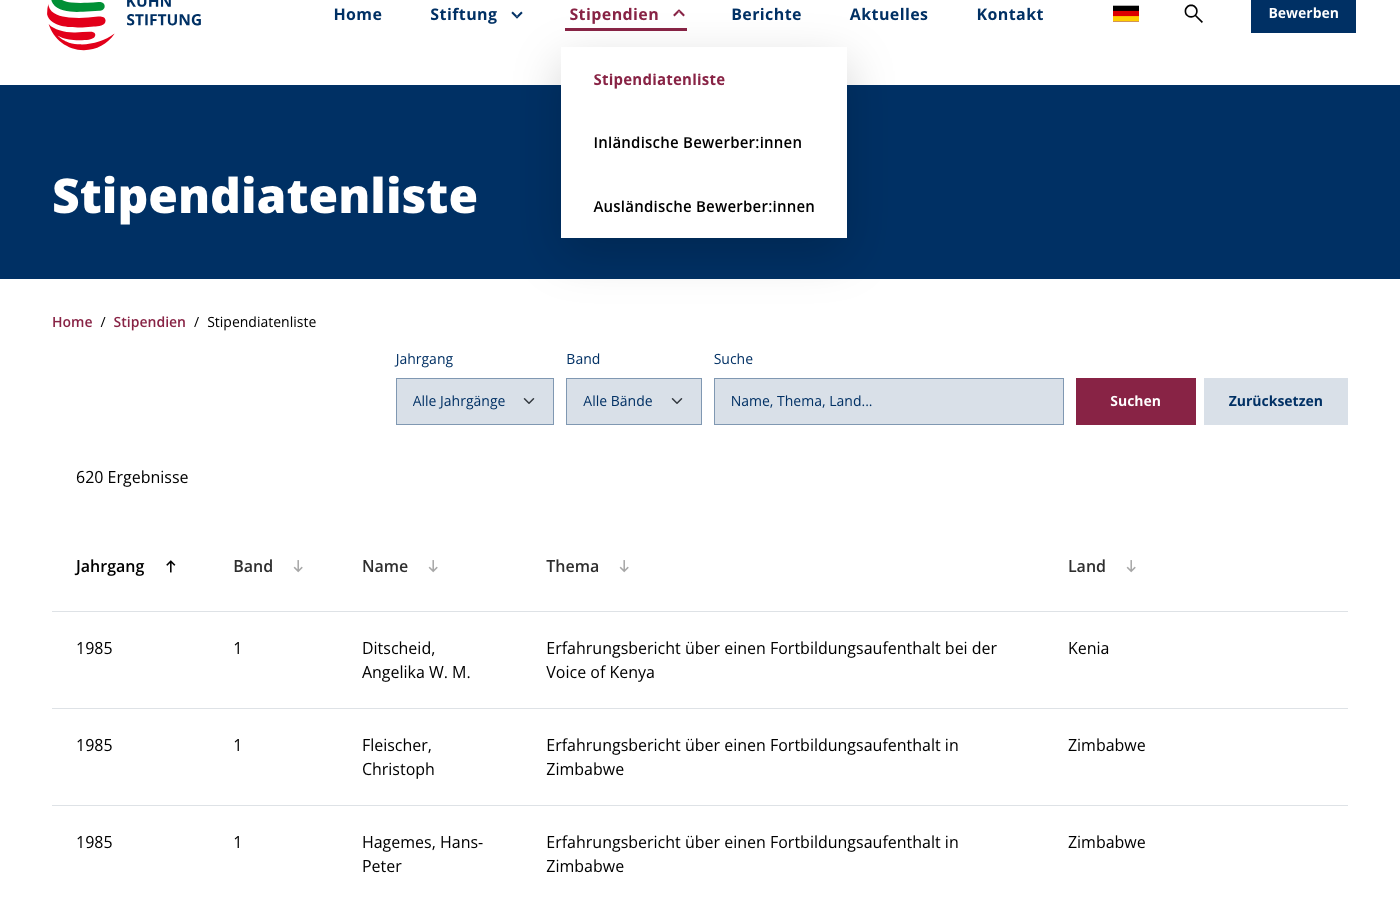Click the search magnifier icon
The height and width of the screenshot is (900, 1400).
click(1193, 14)
